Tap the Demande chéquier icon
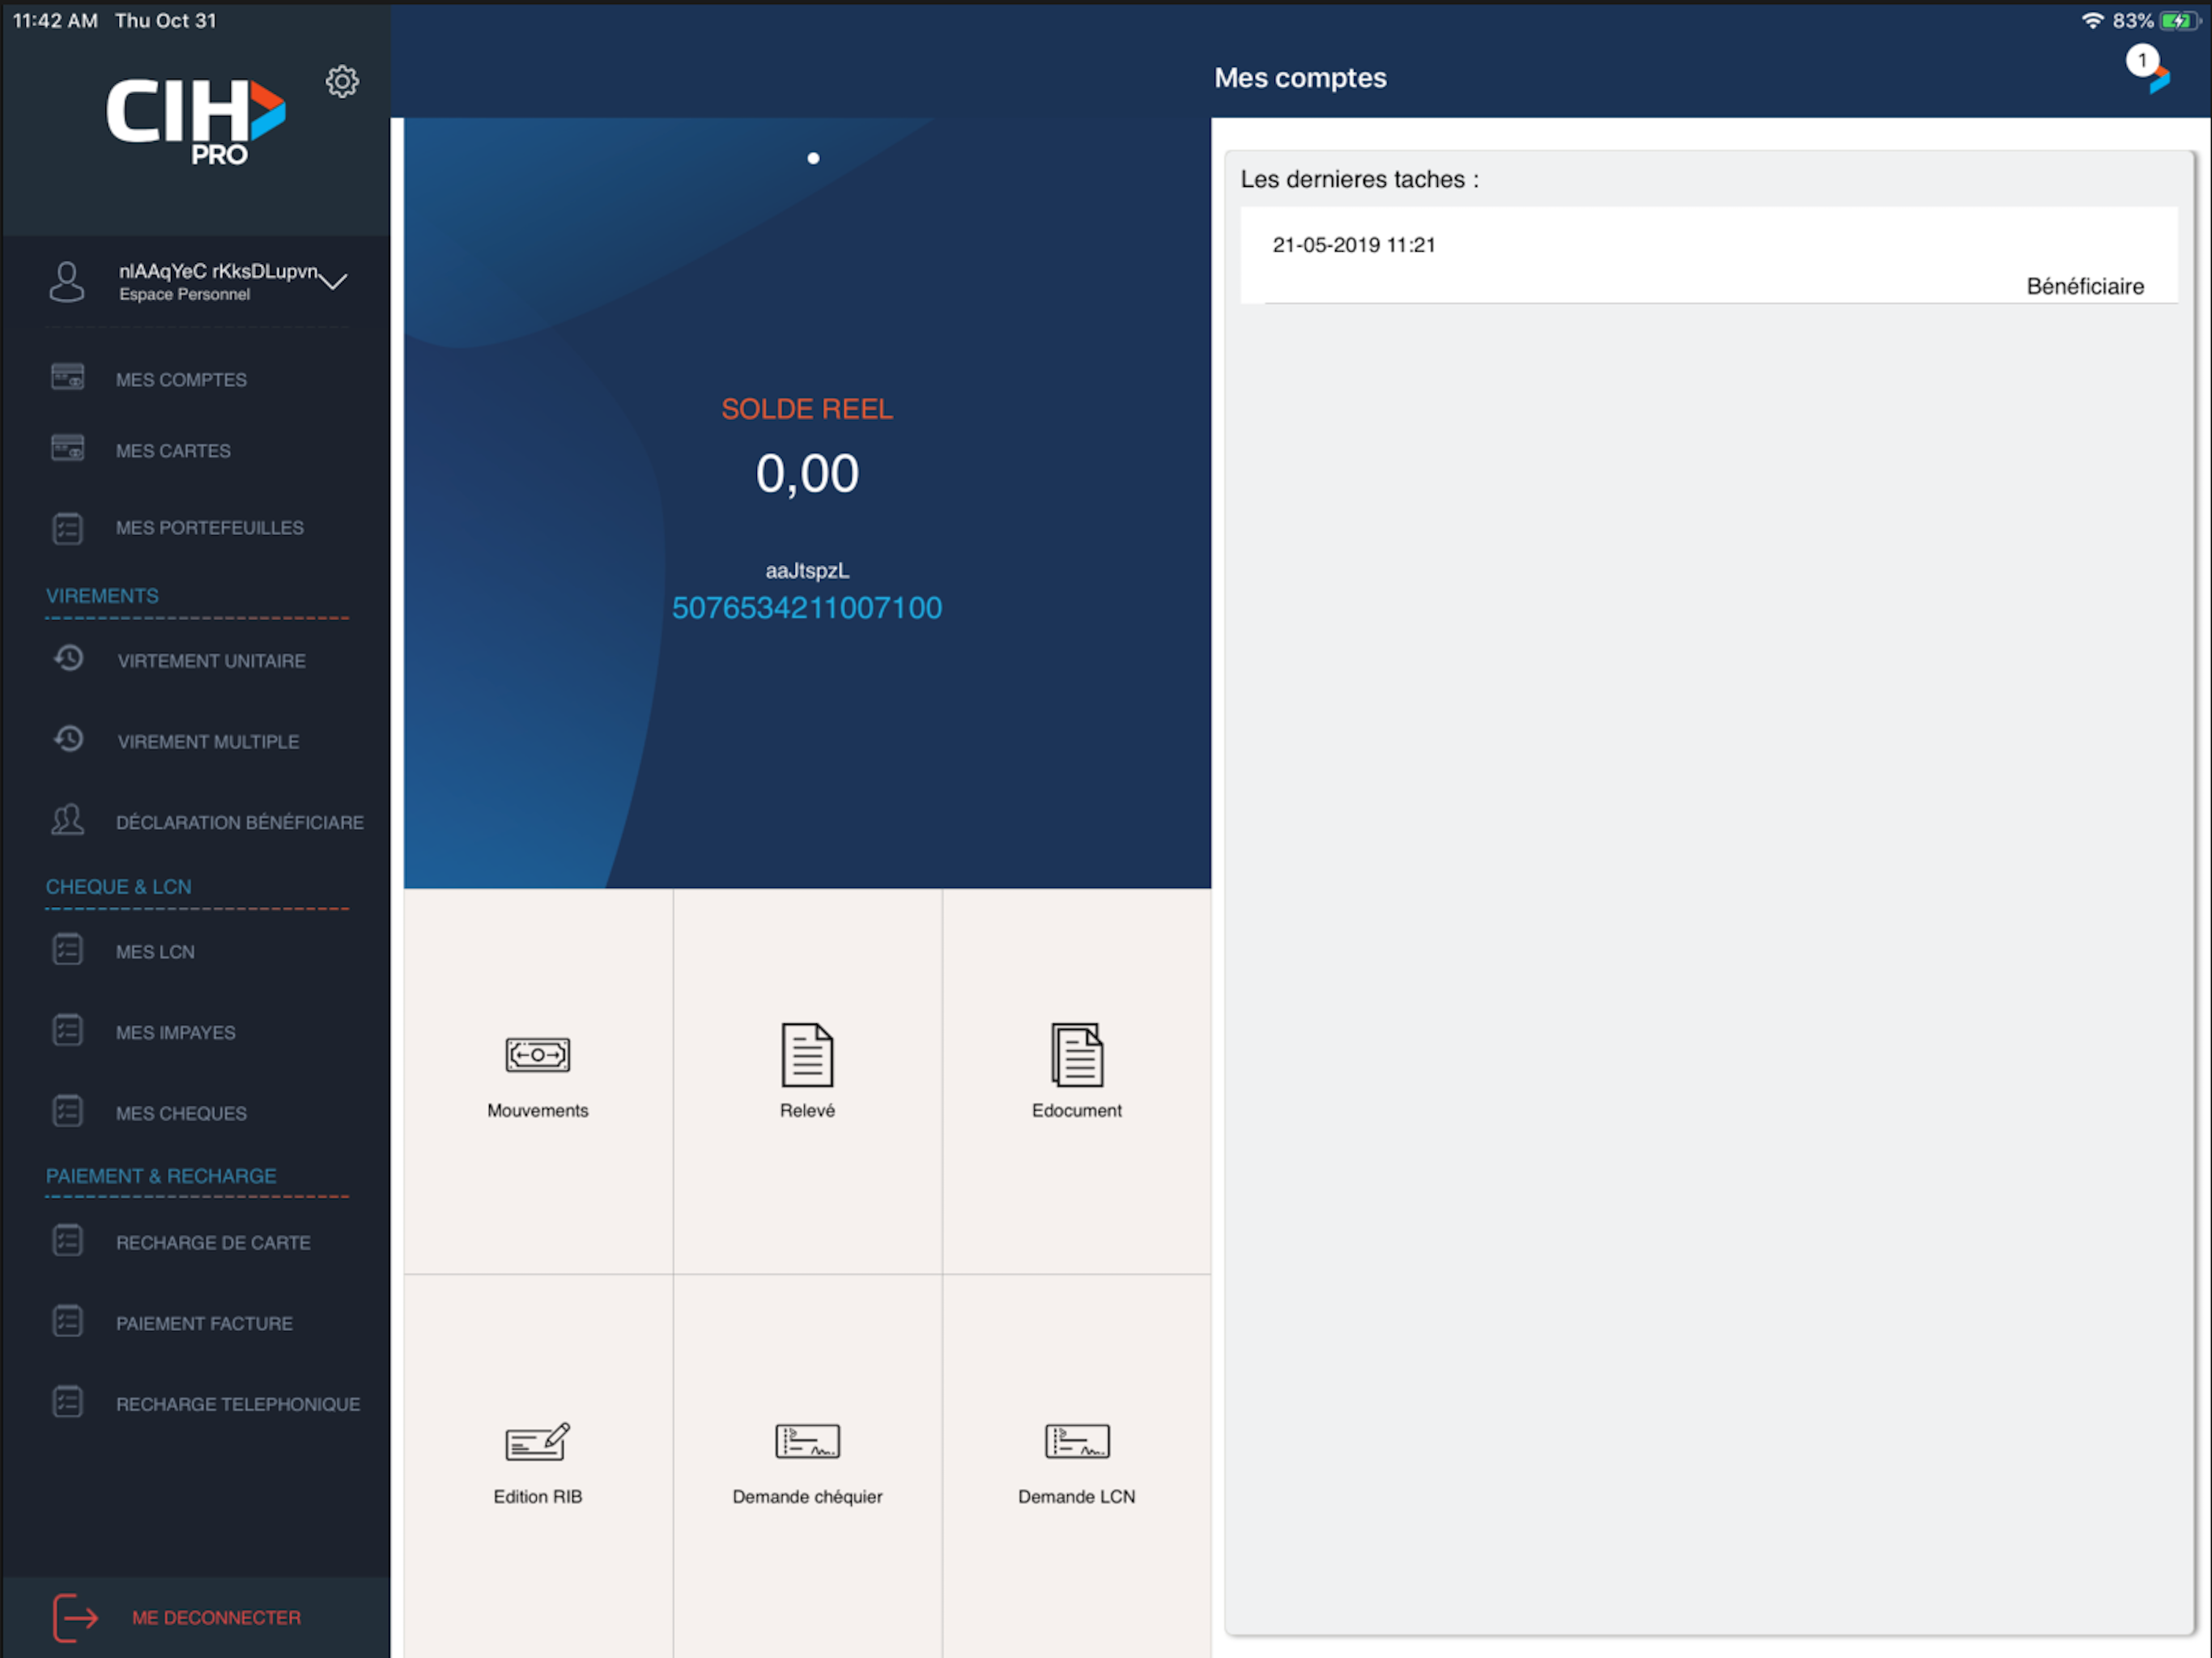The height and width of the screenshot is (1658, 2212). click(x=807, y=1441)
